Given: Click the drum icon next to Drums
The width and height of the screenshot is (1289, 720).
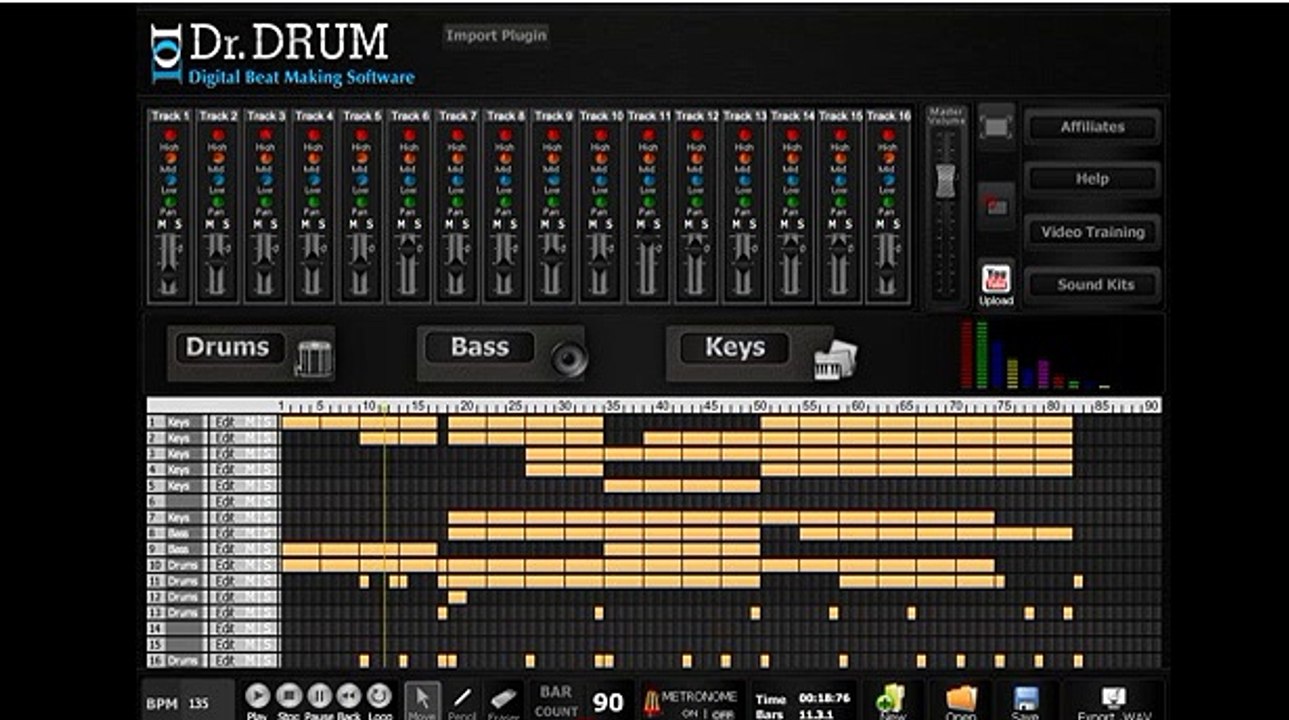Looking at the screenshot, I should pos(314,357).
